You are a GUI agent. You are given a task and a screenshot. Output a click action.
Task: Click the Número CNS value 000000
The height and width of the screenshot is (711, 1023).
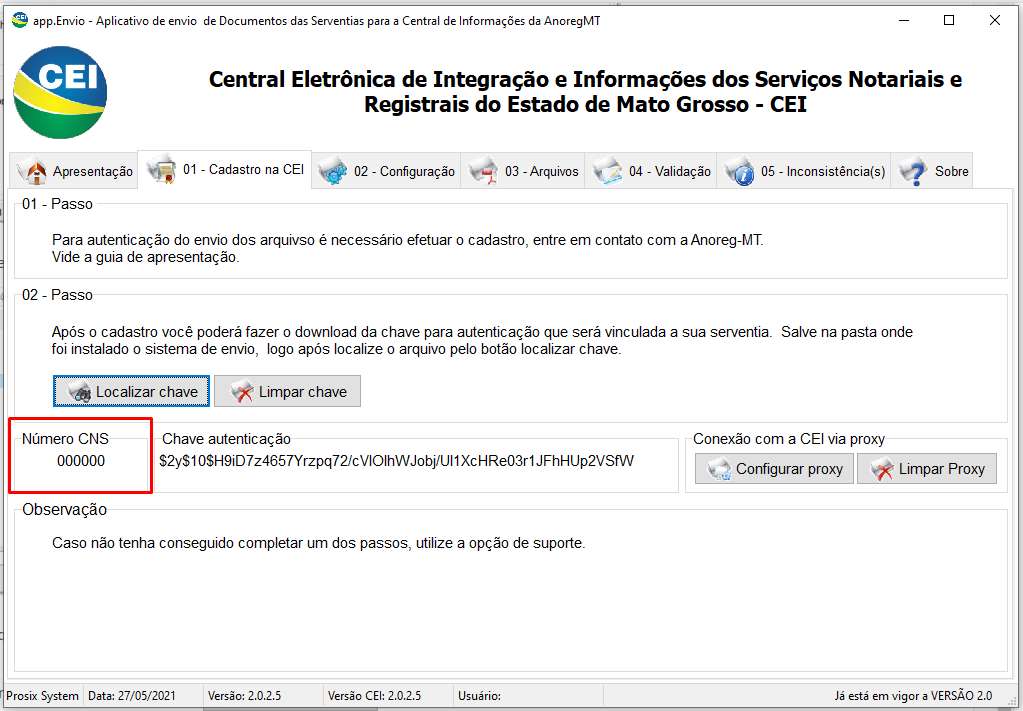(81, 461)
